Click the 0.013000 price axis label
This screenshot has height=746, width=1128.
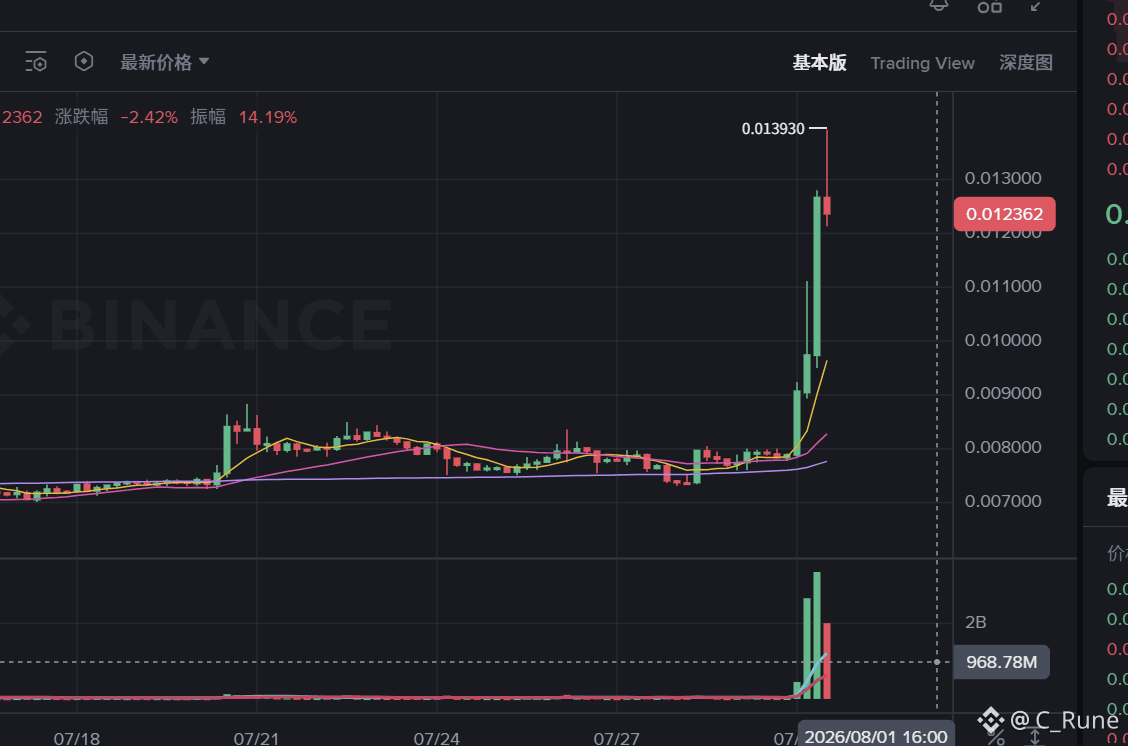click(x=1003, y=178)
